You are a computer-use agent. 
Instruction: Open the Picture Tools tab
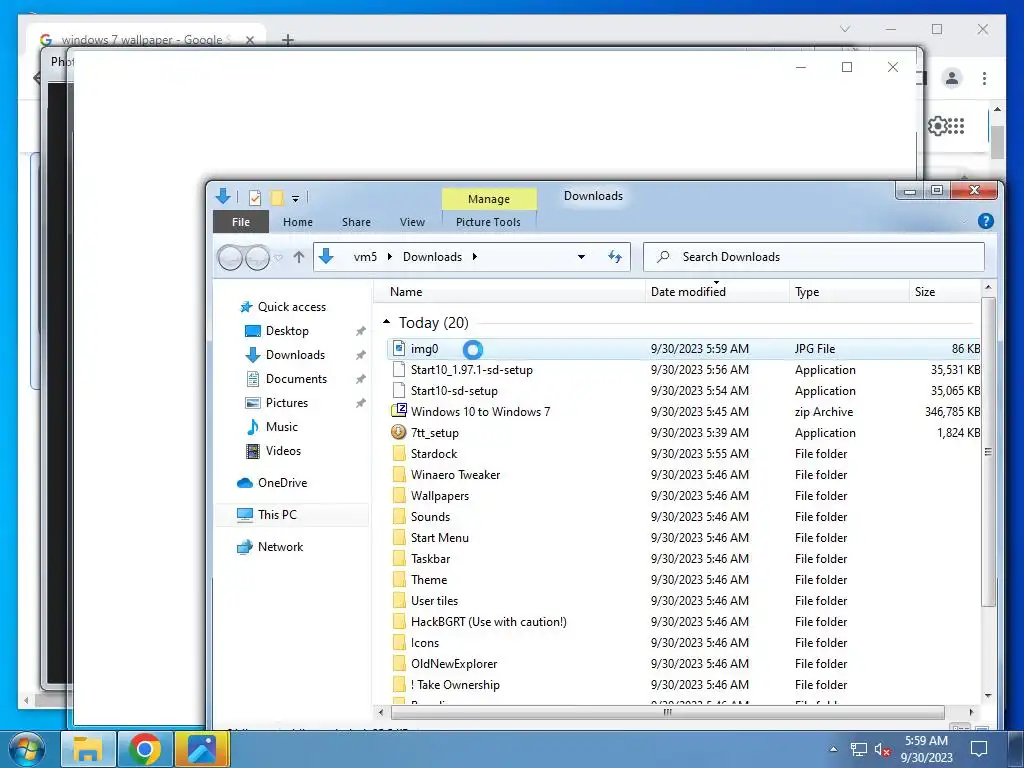[x=488, y=222]
